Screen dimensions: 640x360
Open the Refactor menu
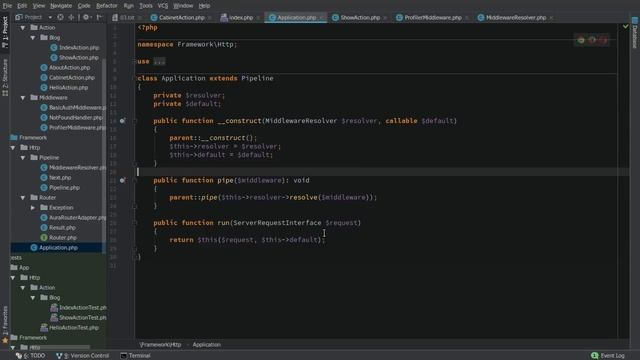tap(107, 6)
